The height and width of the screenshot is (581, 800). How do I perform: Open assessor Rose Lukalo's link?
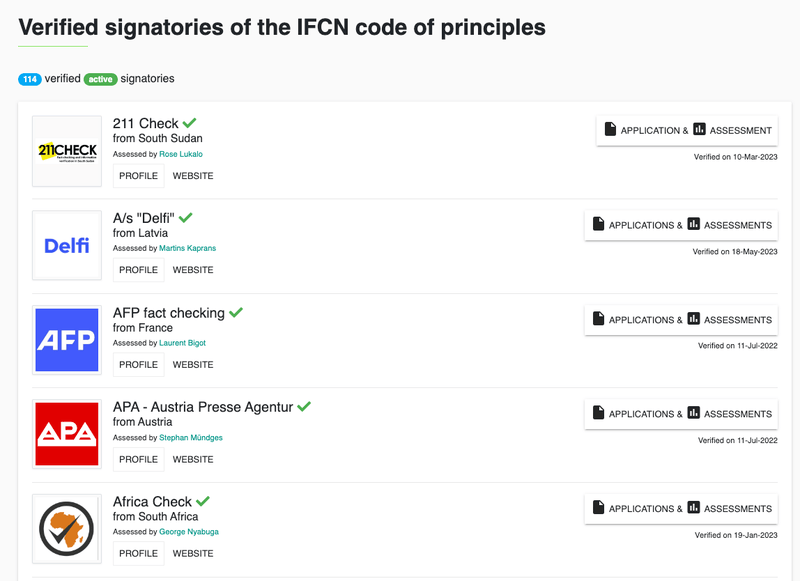[181, 154]
